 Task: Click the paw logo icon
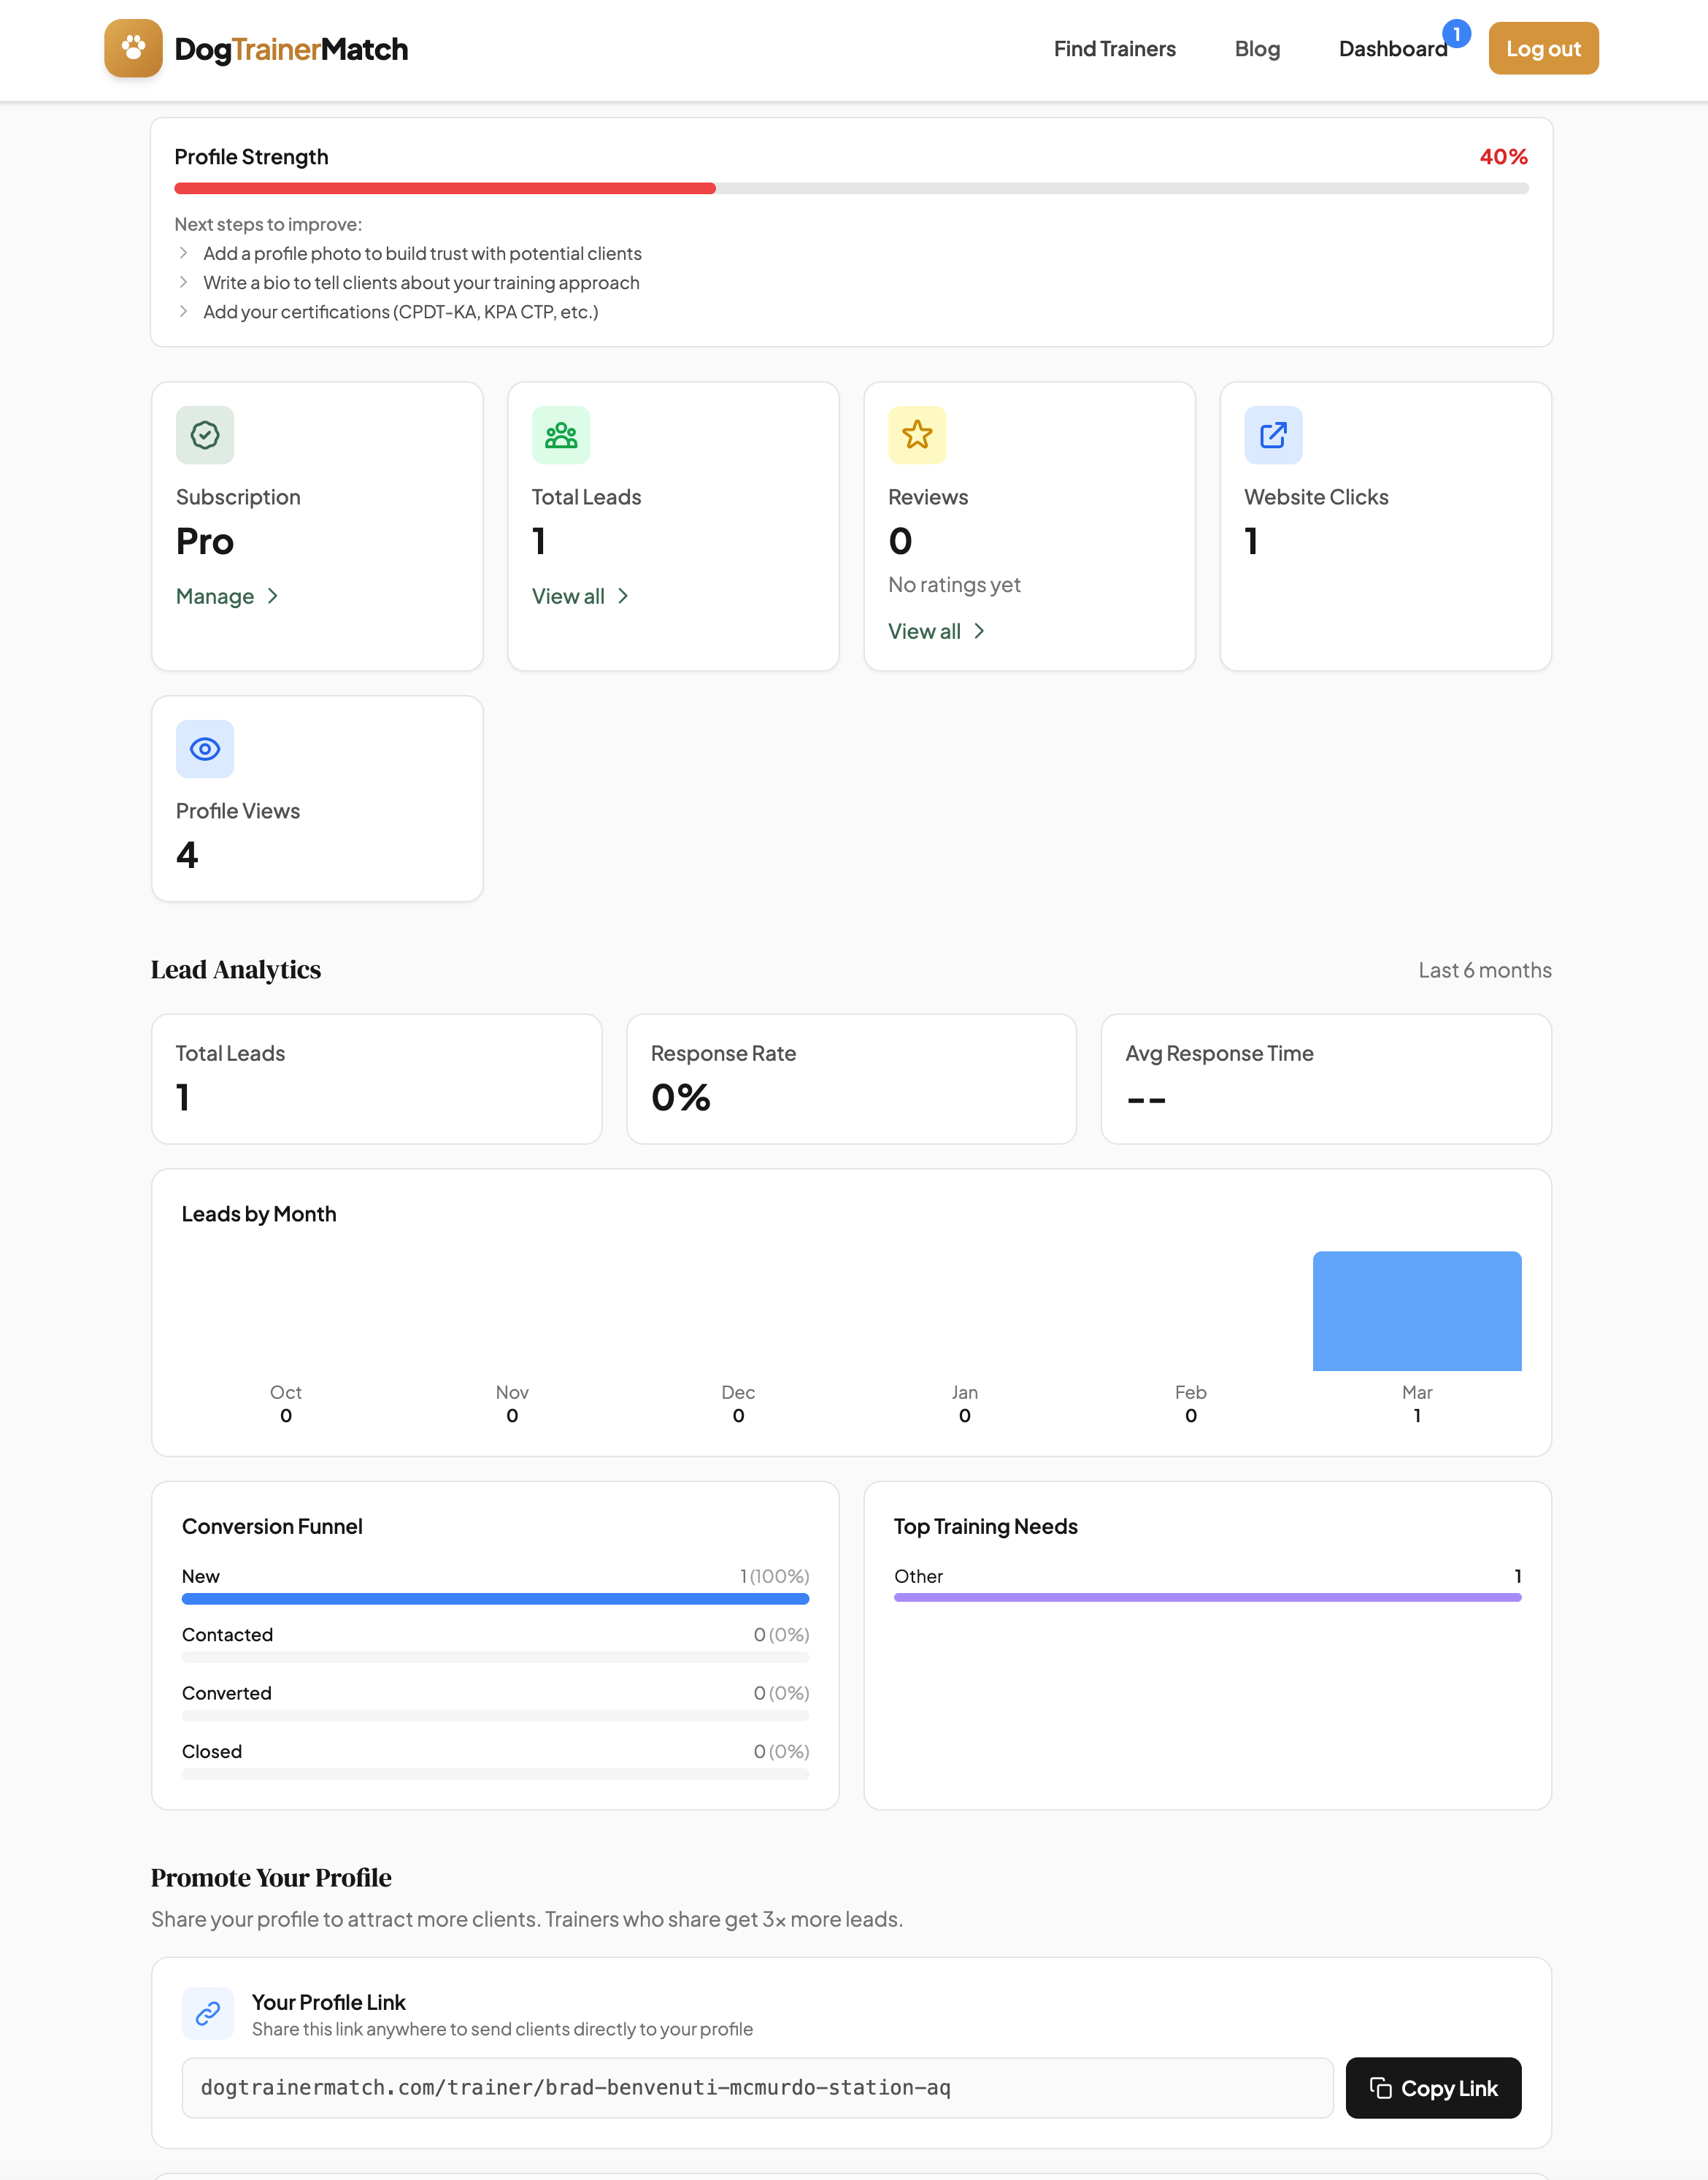click(x=133, y=48)
